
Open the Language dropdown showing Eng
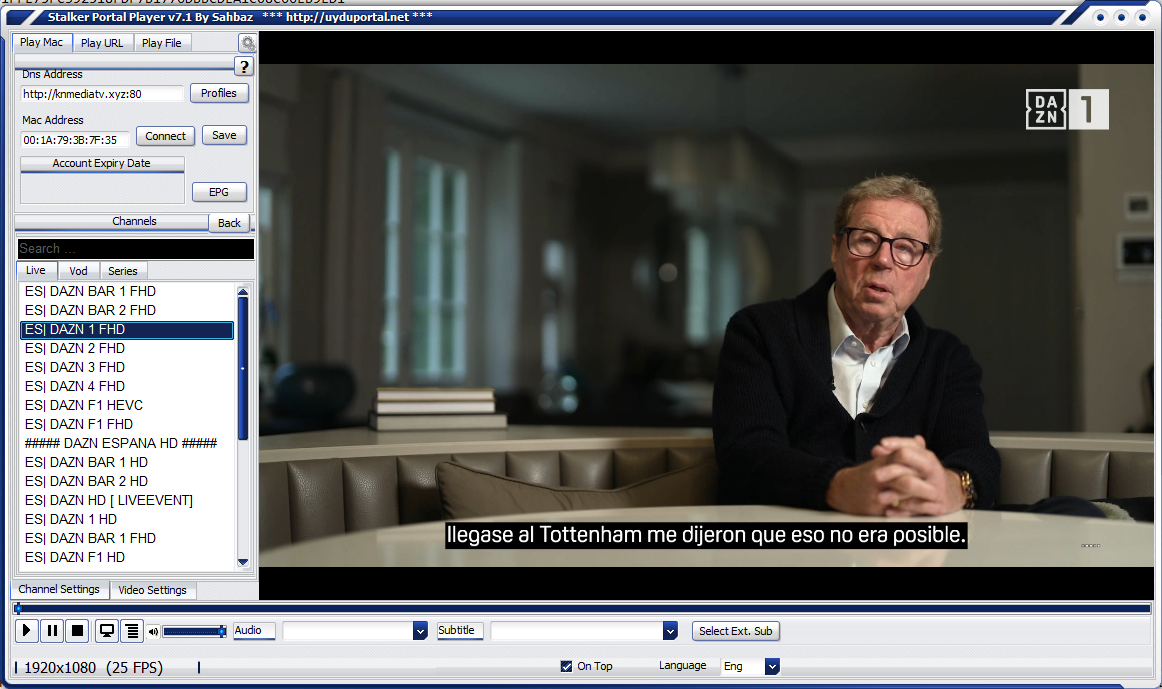tap(771, 666)
